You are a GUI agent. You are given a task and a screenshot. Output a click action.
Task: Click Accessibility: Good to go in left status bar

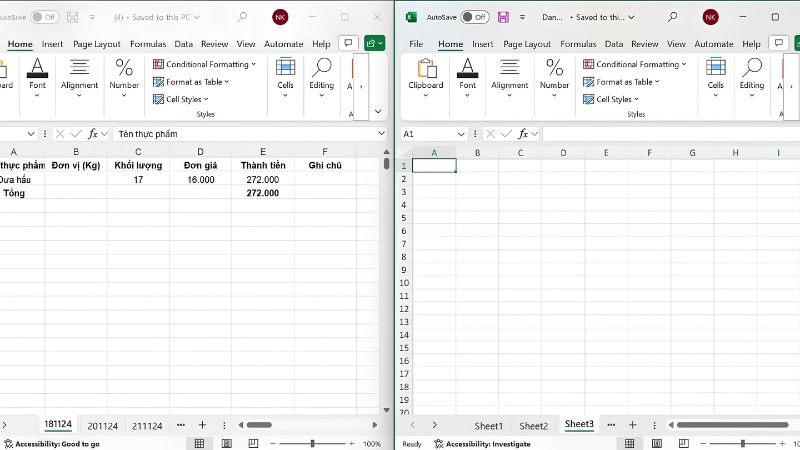52,444
